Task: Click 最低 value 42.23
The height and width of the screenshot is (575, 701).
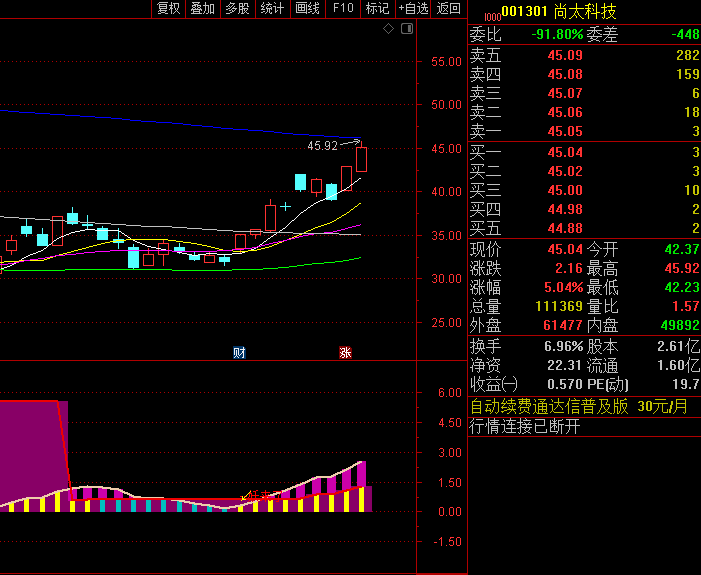Action: click(682, 287)
